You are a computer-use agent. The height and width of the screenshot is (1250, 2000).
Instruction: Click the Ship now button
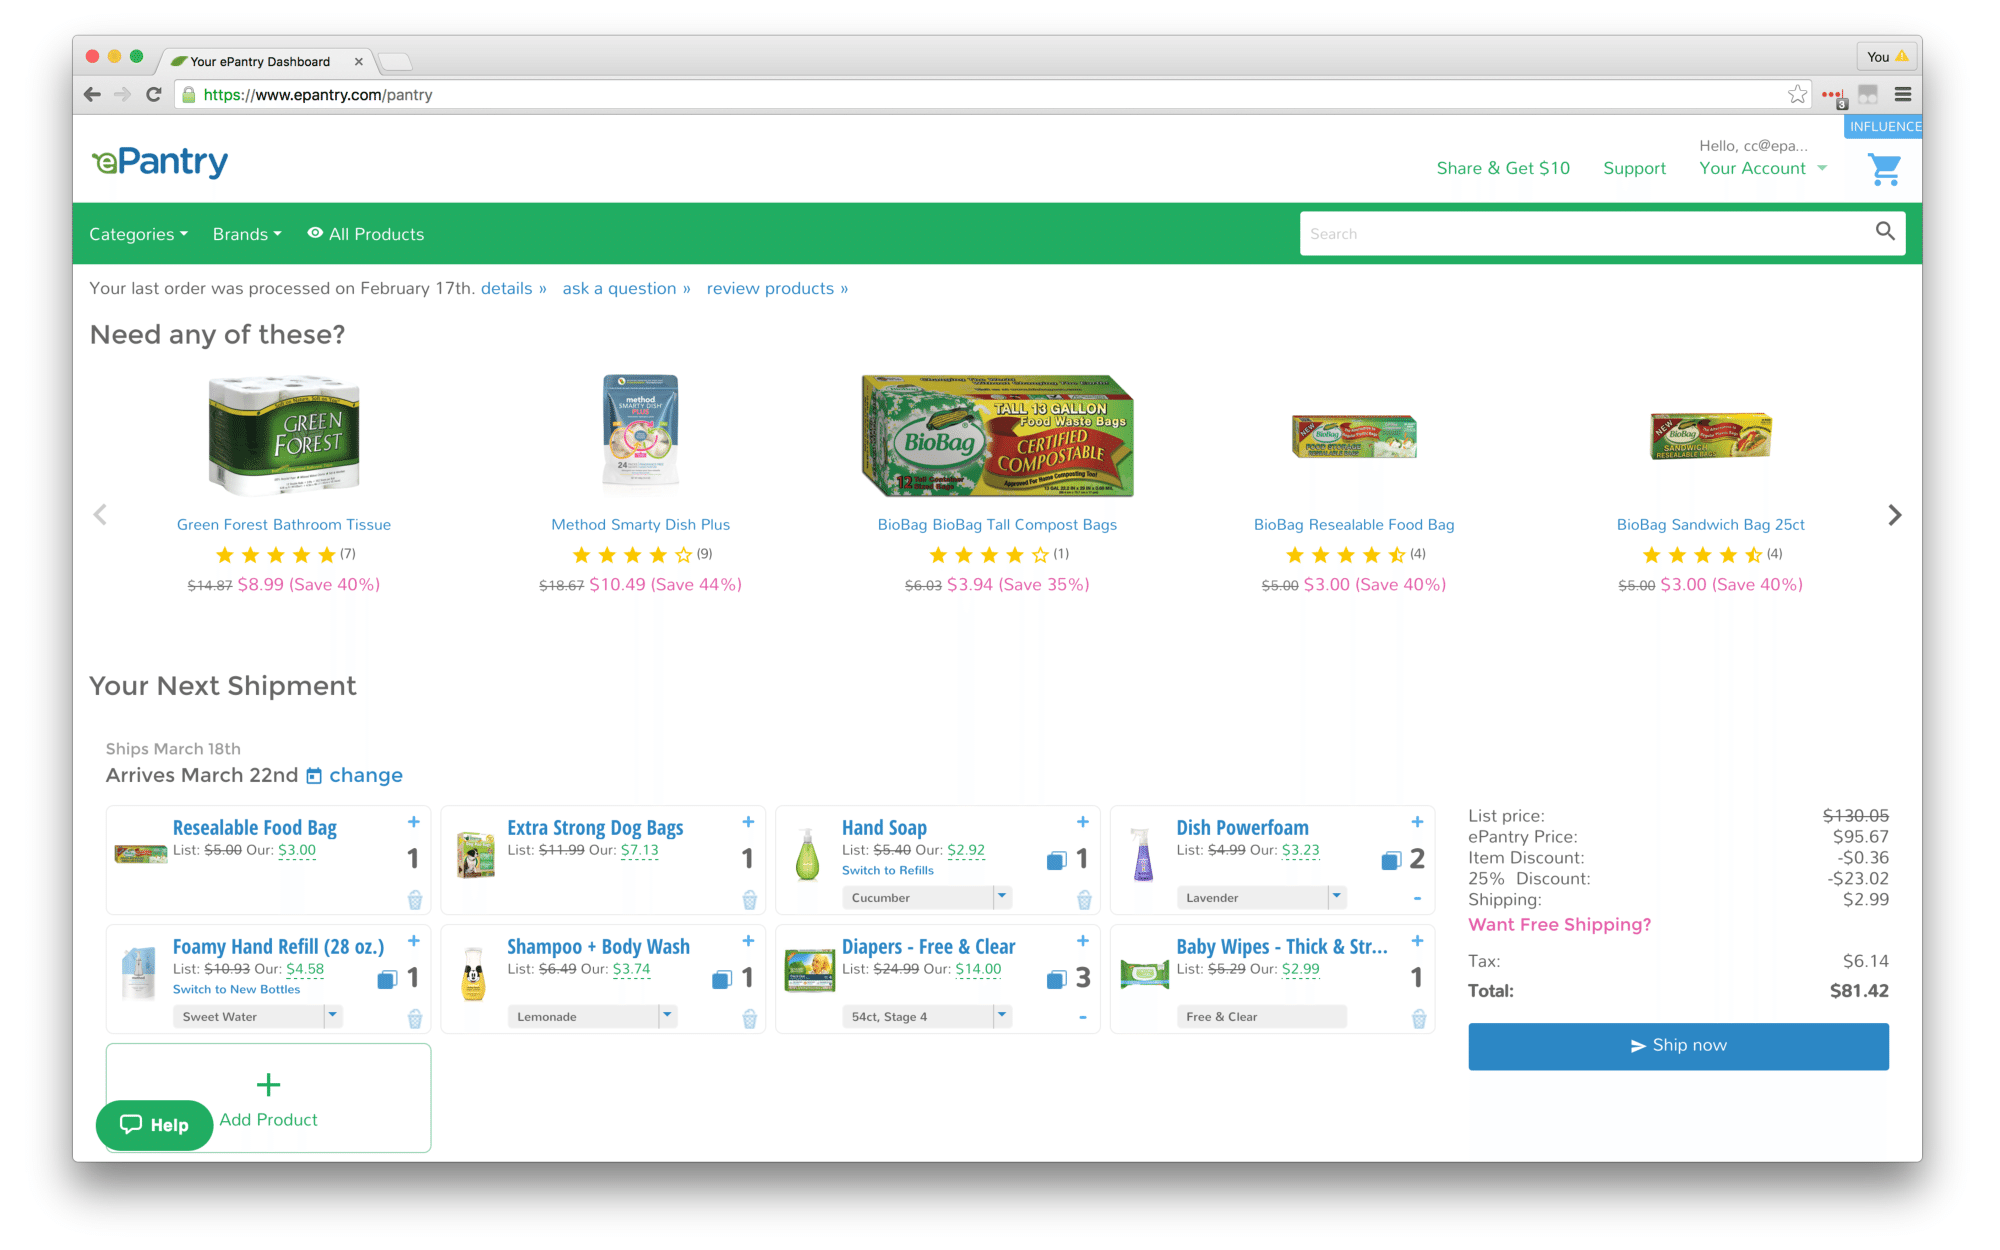coord(1678,1046)
